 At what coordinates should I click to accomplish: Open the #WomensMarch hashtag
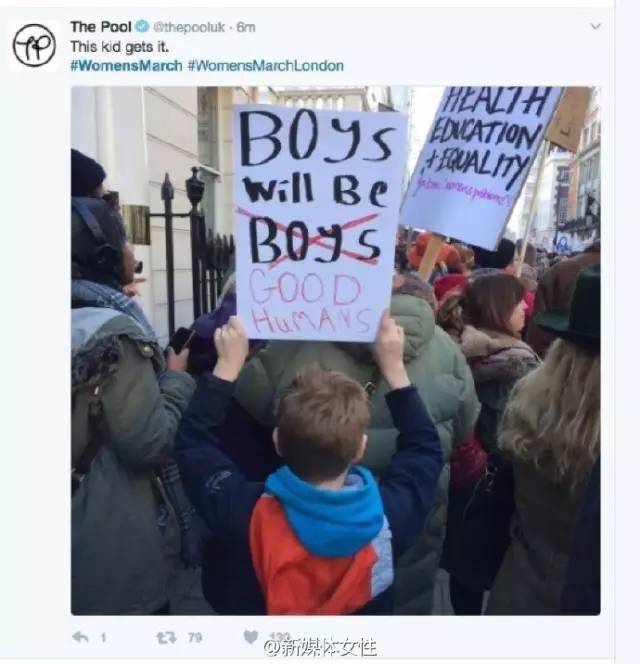pos(126,66)
